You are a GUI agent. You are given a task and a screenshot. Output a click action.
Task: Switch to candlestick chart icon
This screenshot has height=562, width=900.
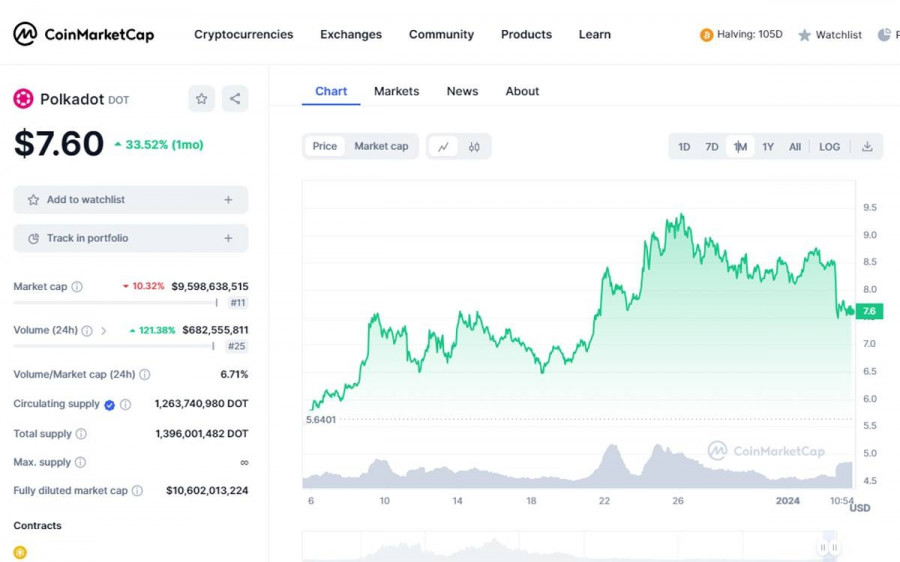(x=474, y=146)
